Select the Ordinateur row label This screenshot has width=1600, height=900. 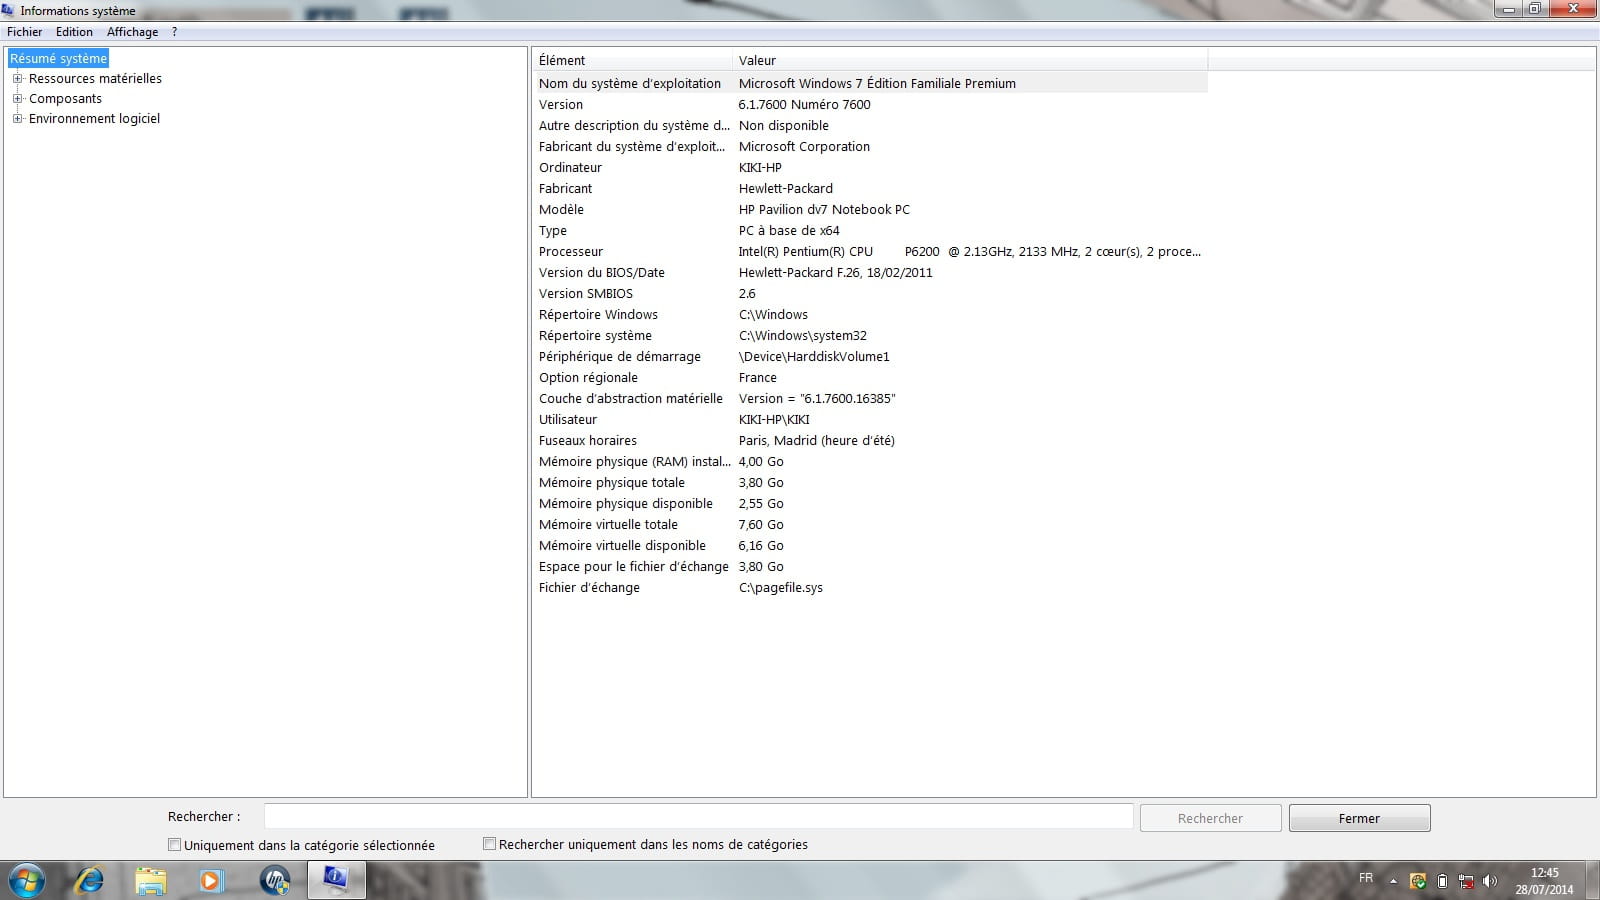coord(570,167)
